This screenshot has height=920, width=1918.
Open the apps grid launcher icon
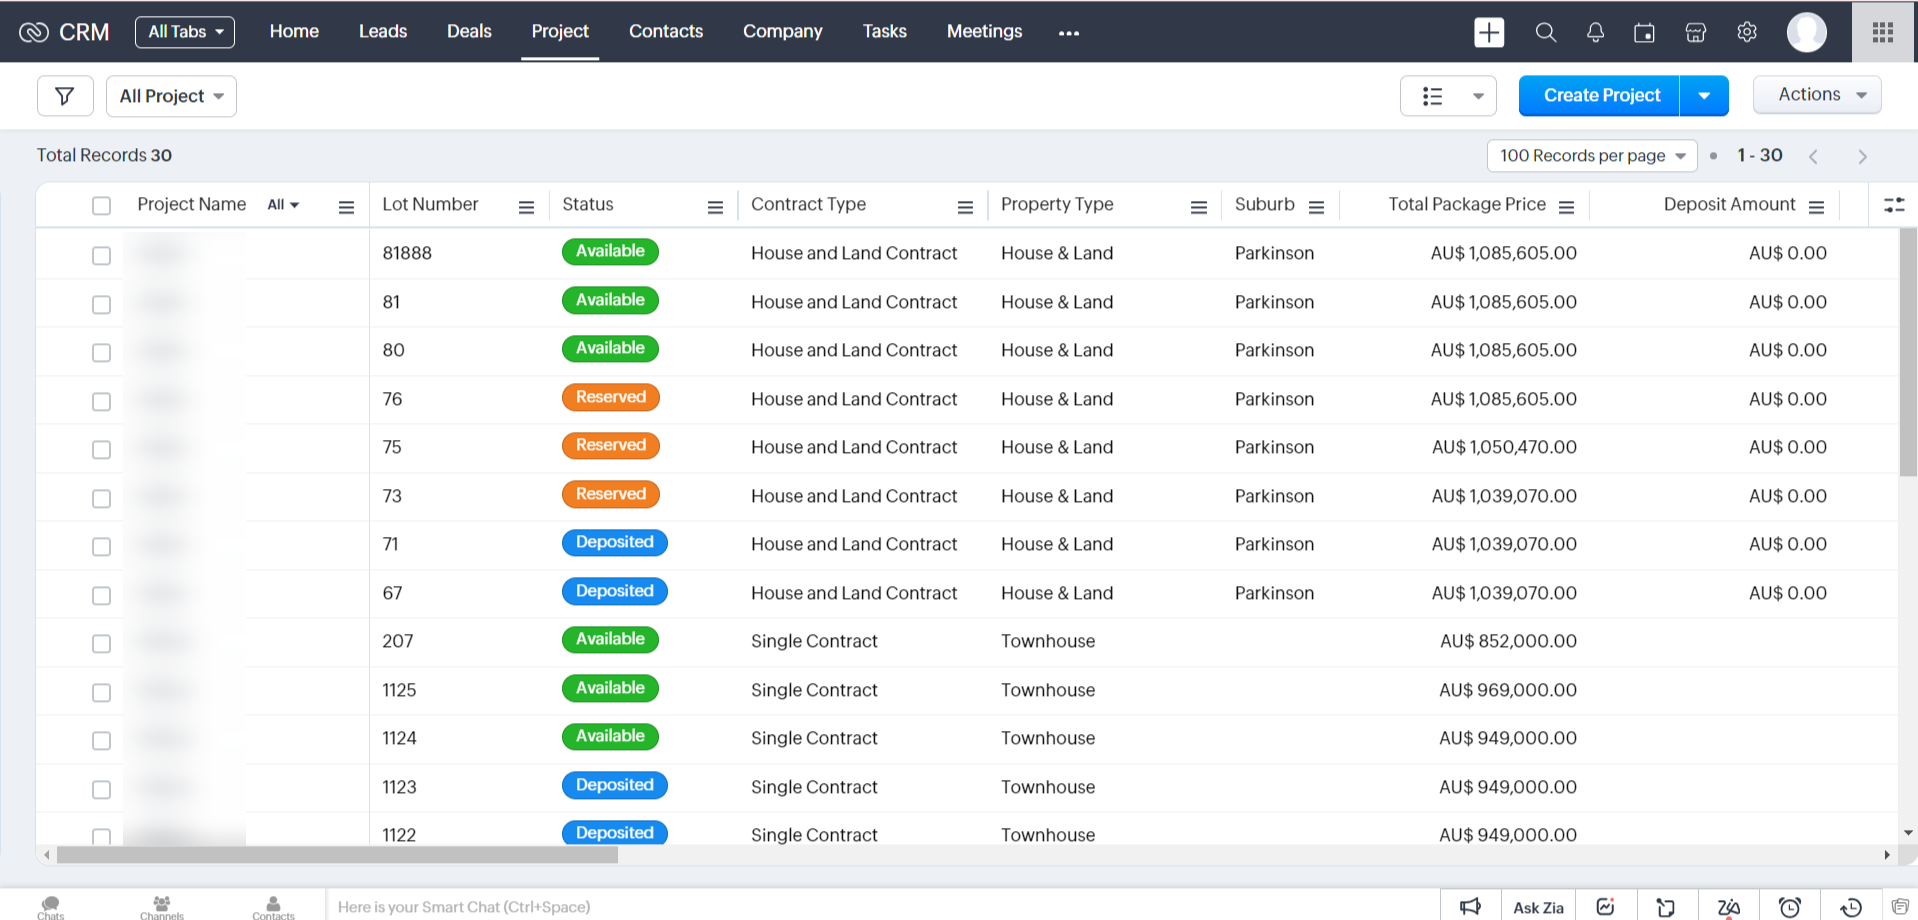1883,32
